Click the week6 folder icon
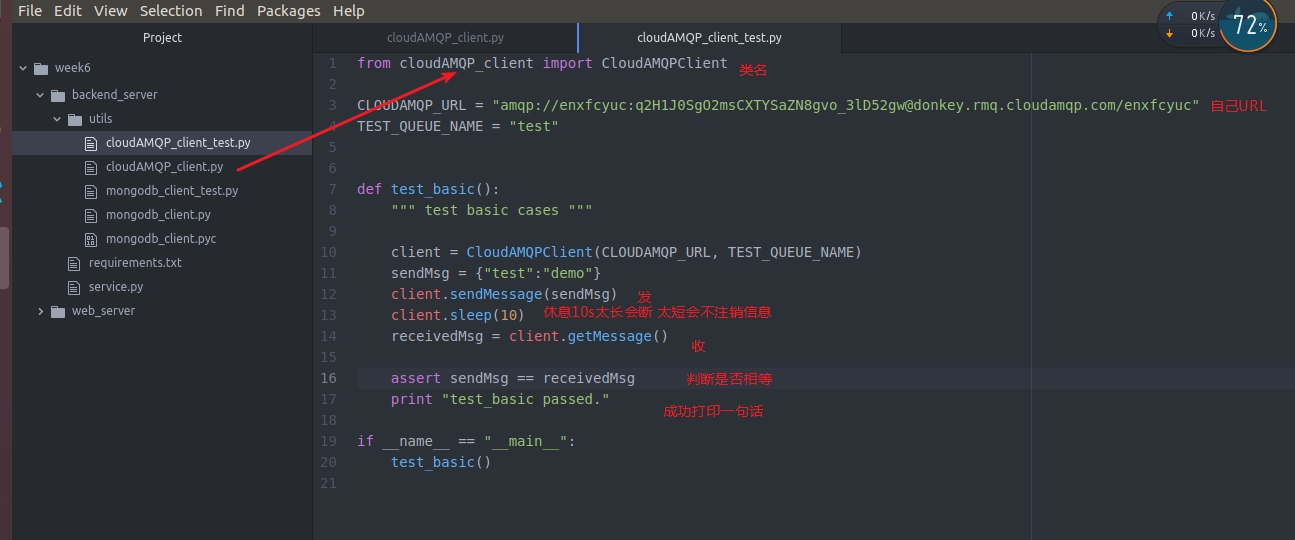Viewport: 1295px width, 540px height. pyautogui.click(x=41, y=69)
